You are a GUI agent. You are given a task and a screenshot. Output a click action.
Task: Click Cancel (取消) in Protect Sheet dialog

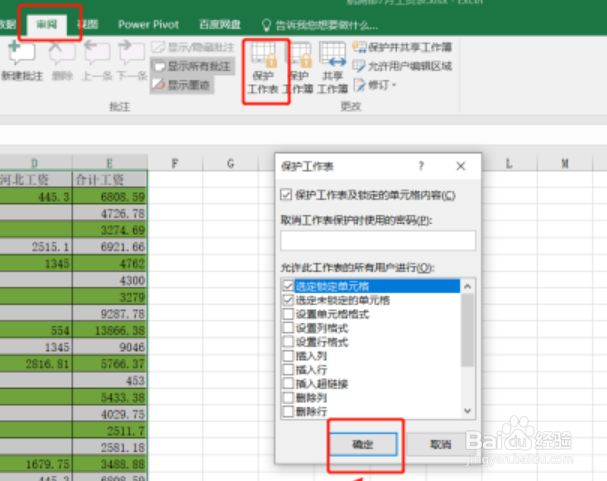tap(441, 444)
